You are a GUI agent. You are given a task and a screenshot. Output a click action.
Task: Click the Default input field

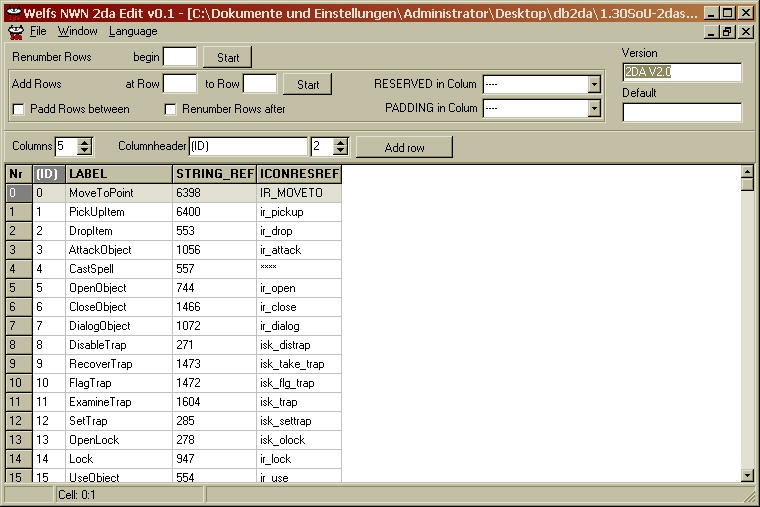coord(682,112)
